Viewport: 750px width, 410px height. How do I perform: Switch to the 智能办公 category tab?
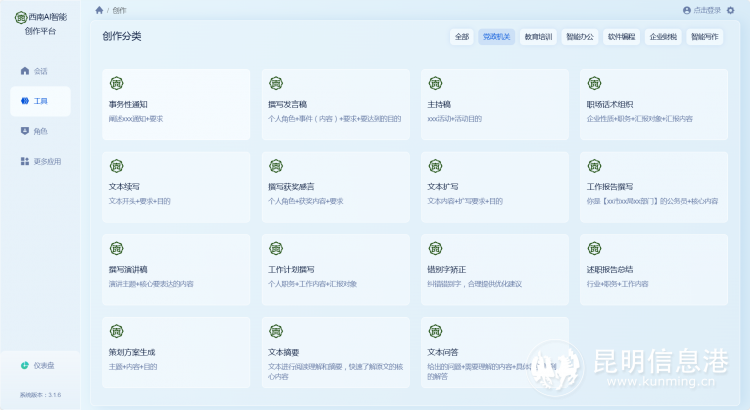point(579,37)
